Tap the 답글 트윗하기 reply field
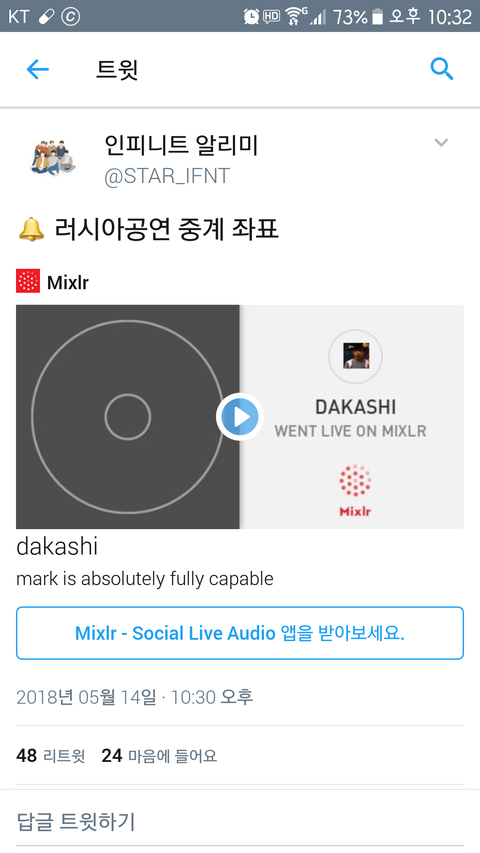 point(240,821)
